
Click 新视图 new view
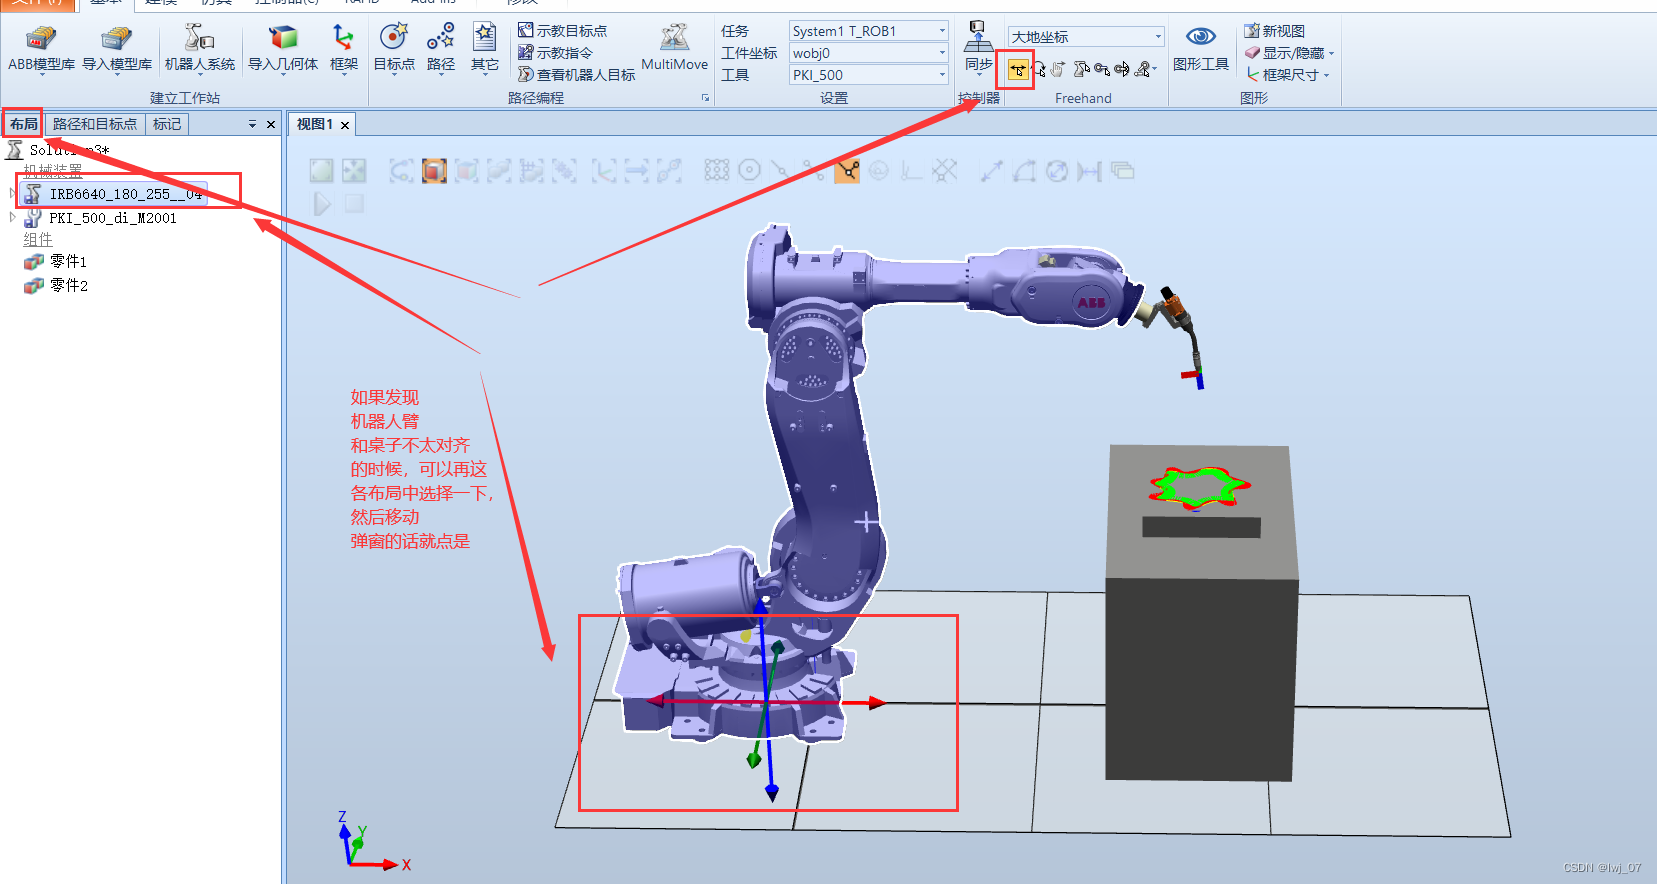tap(1274, 31)
